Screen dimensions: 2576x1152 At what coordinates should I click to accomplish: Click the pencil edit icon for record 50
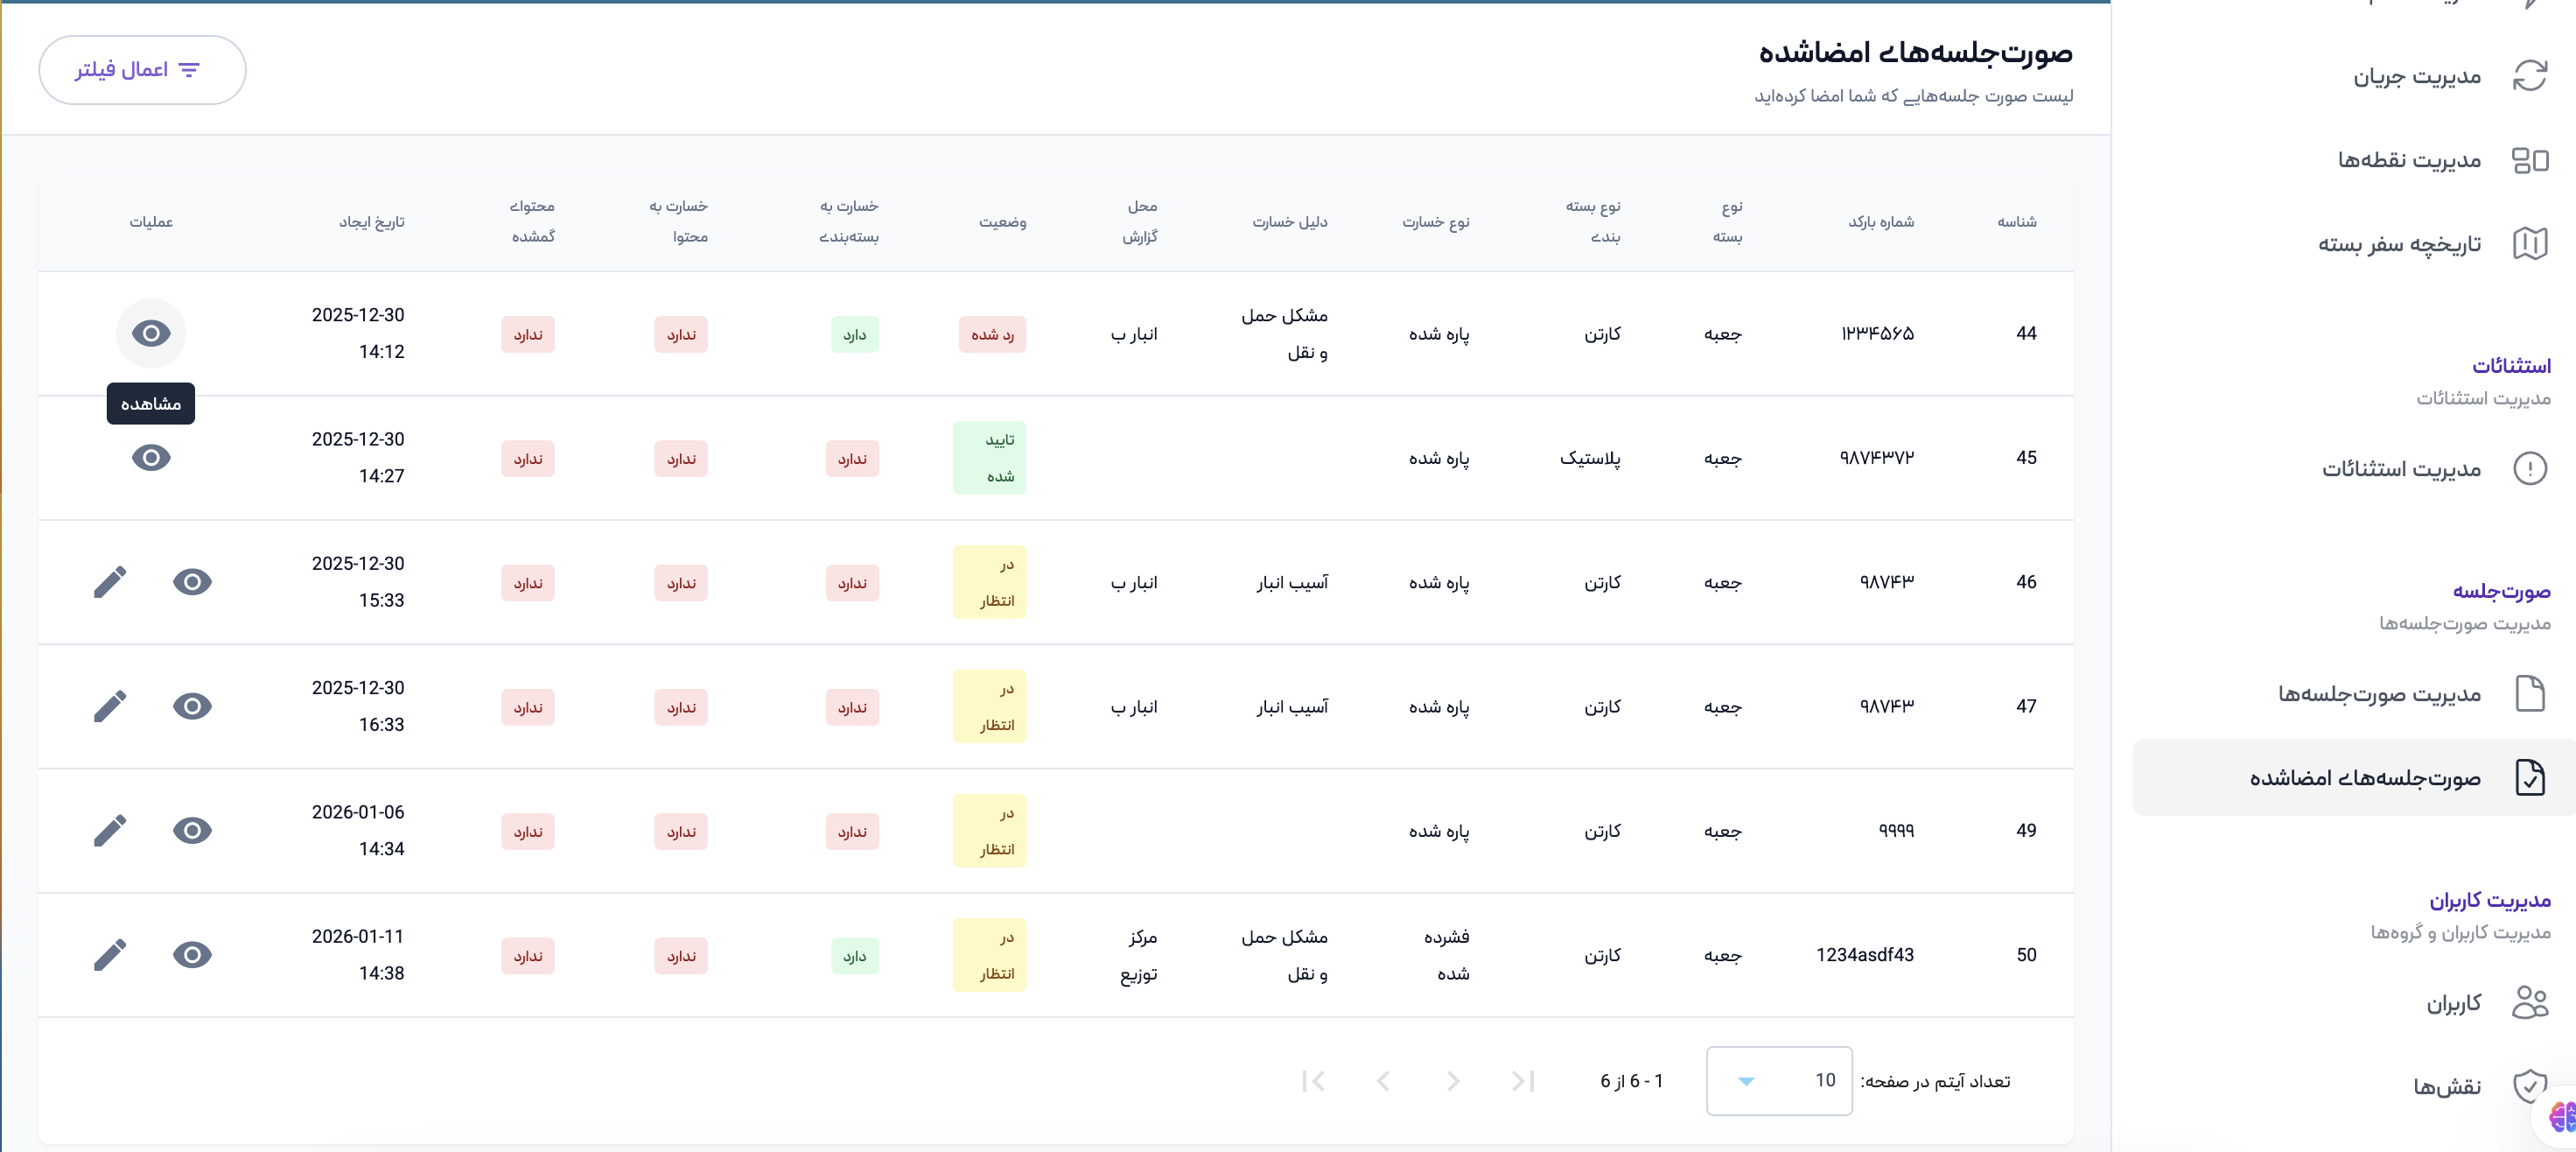tap(110, 955)
